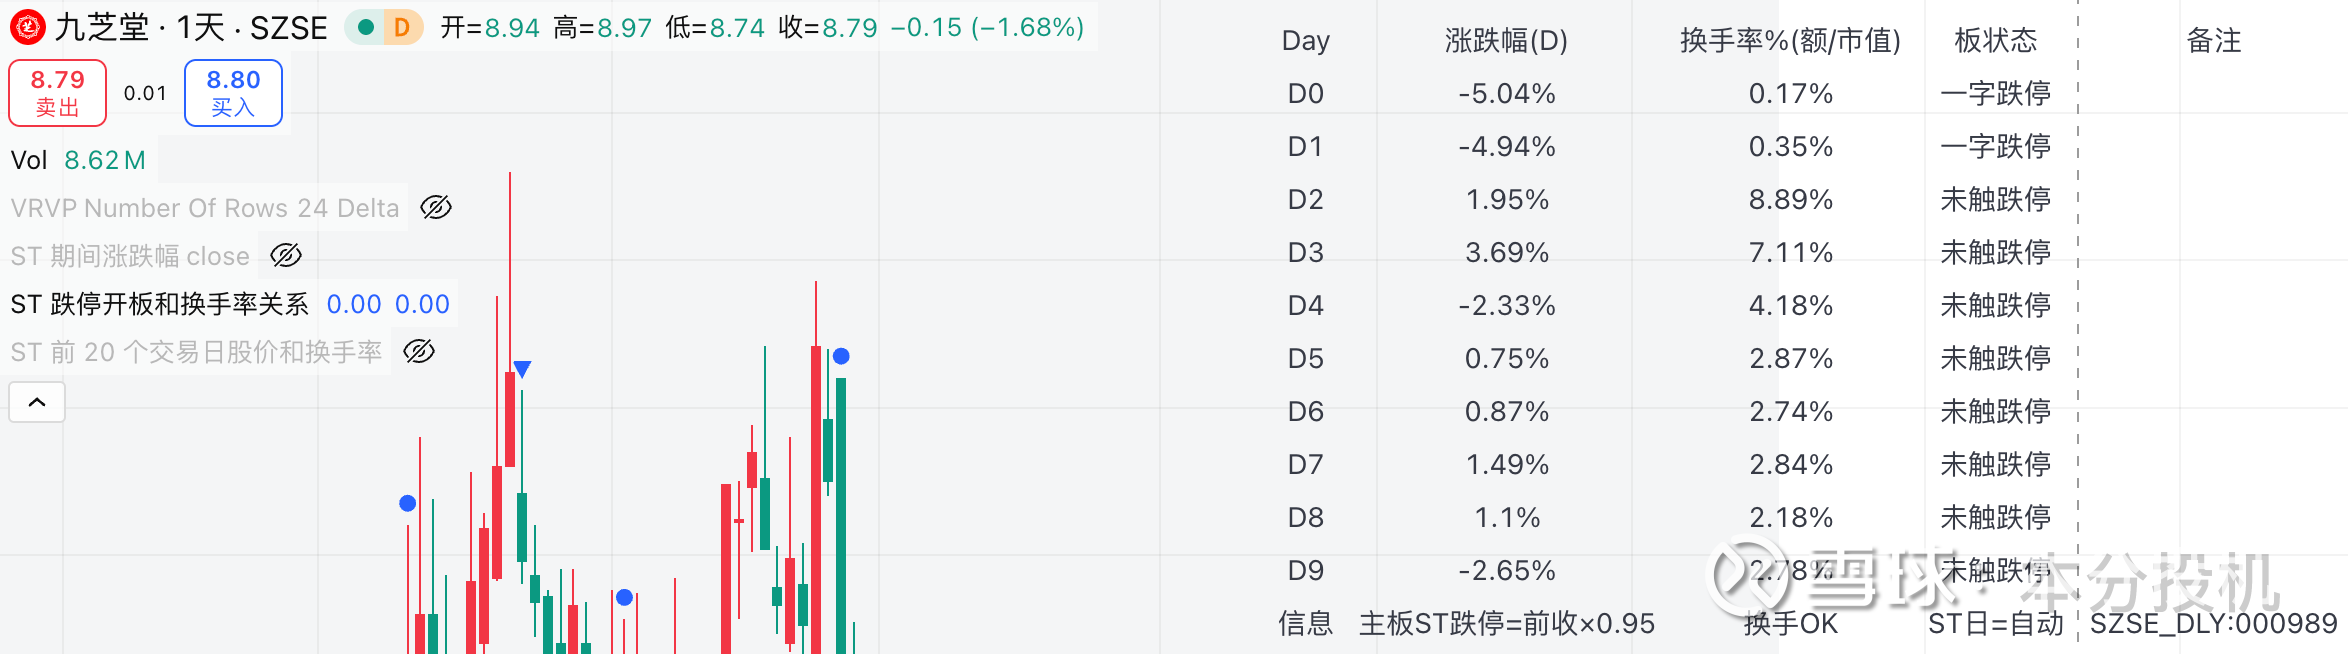2348x654 pixels.
Task: Click the blue dot above the rightmost green candle
Action: pos(841,356)
